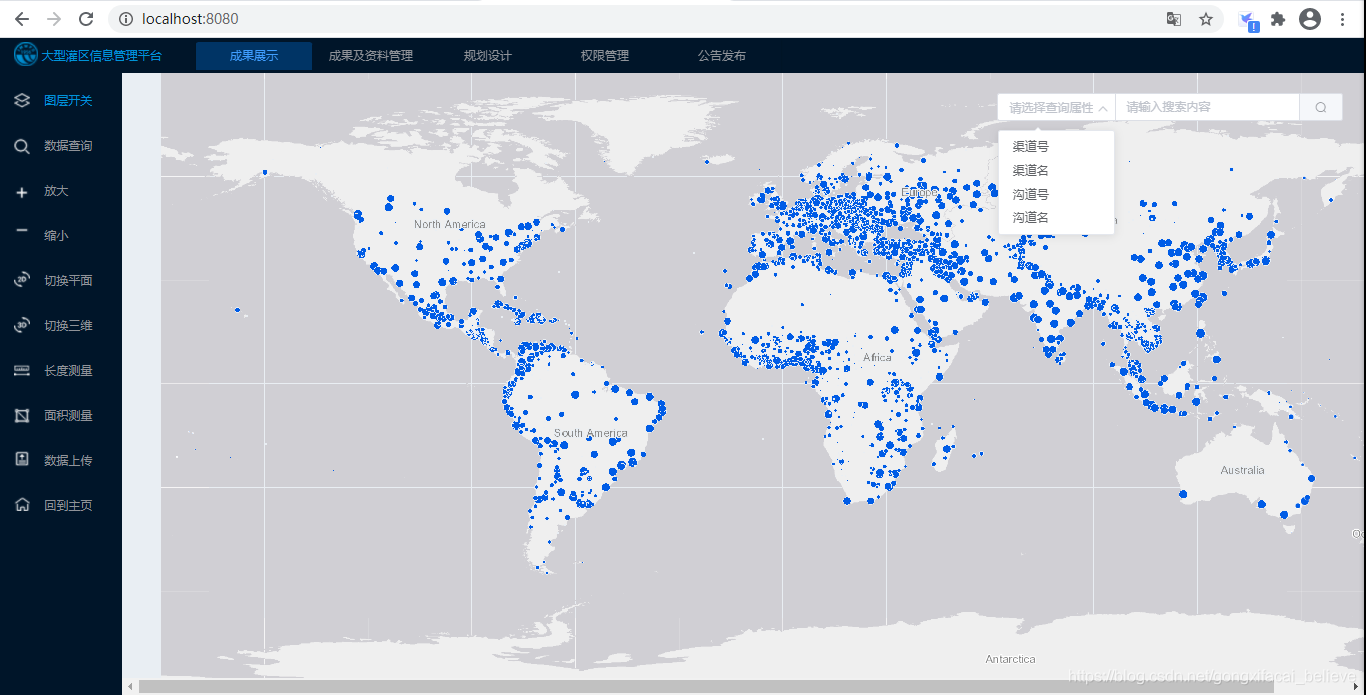
Task: Open browser extensions puzzle icon
Action: (x=1278, y=19)
